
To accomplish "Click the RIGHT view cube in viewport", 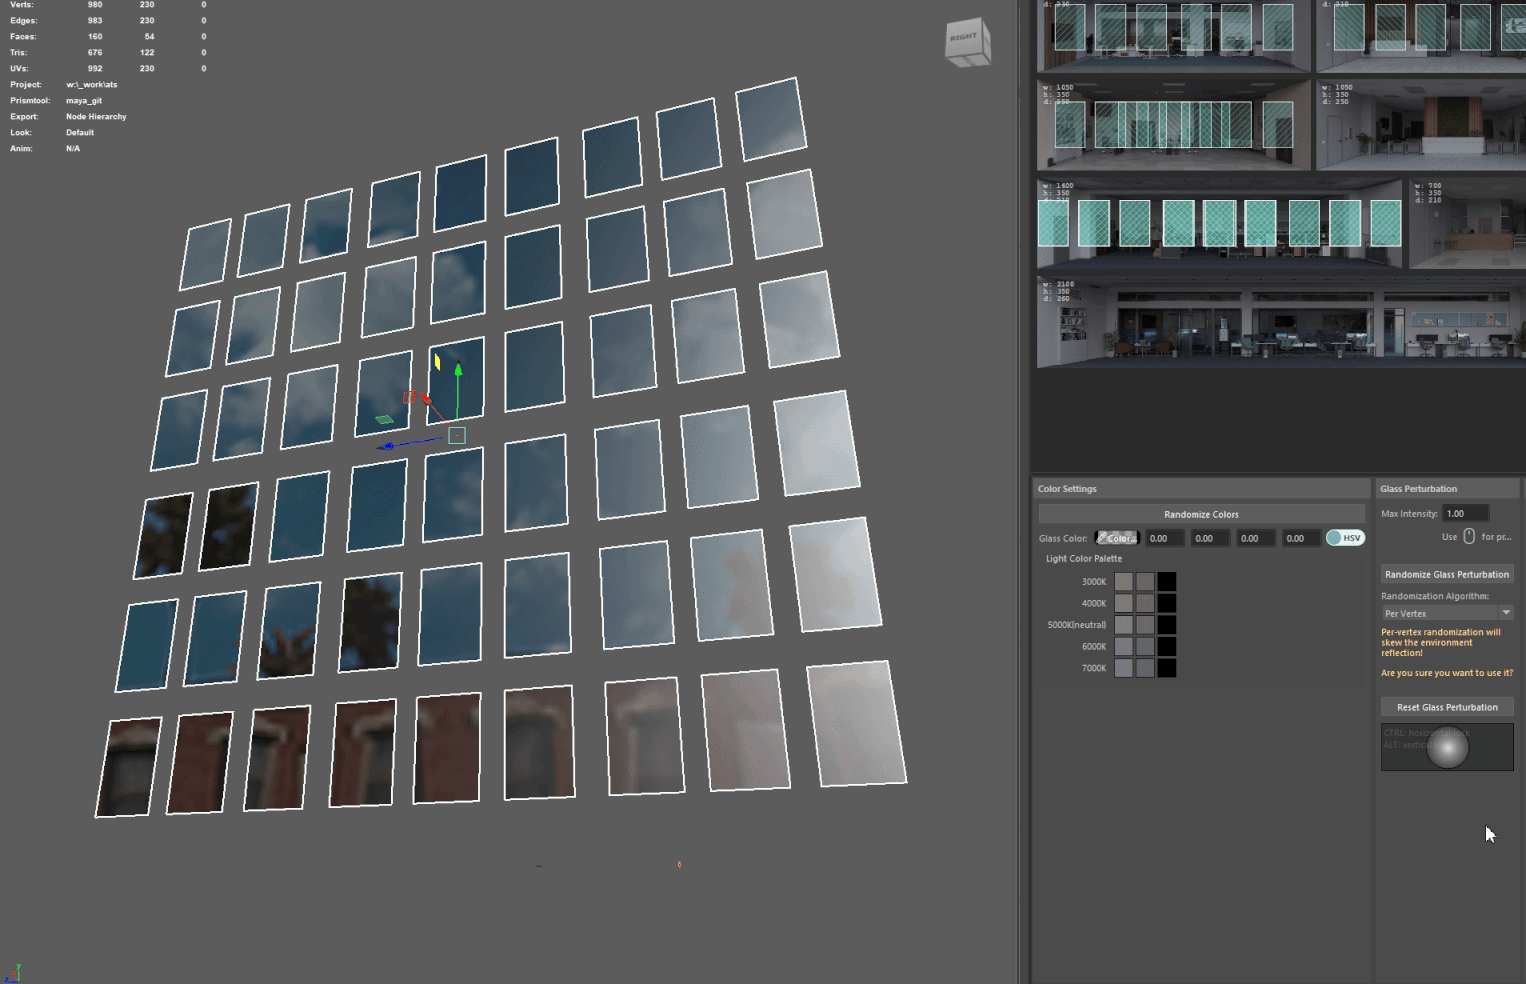I will coord(967,42).
